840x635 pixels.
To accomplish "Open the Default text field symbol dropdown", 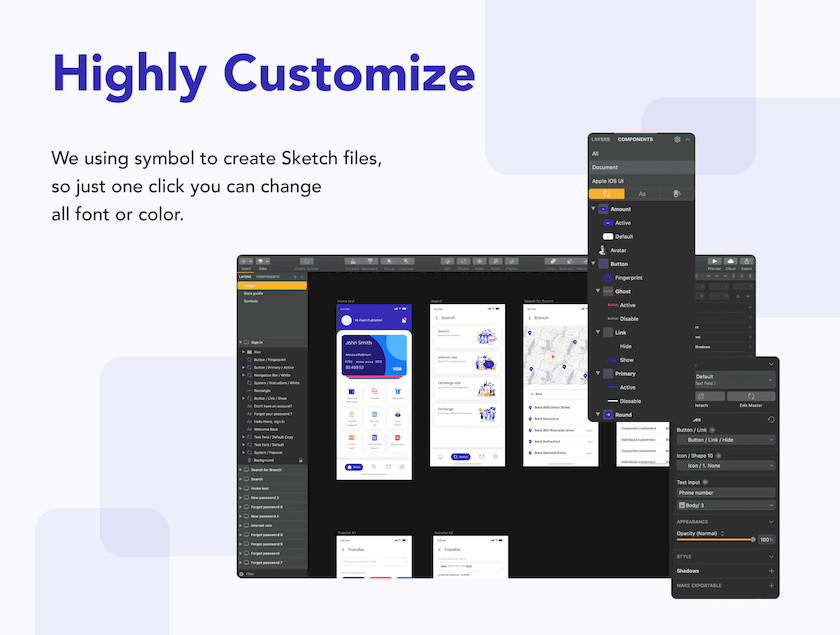I will point(733,379).
